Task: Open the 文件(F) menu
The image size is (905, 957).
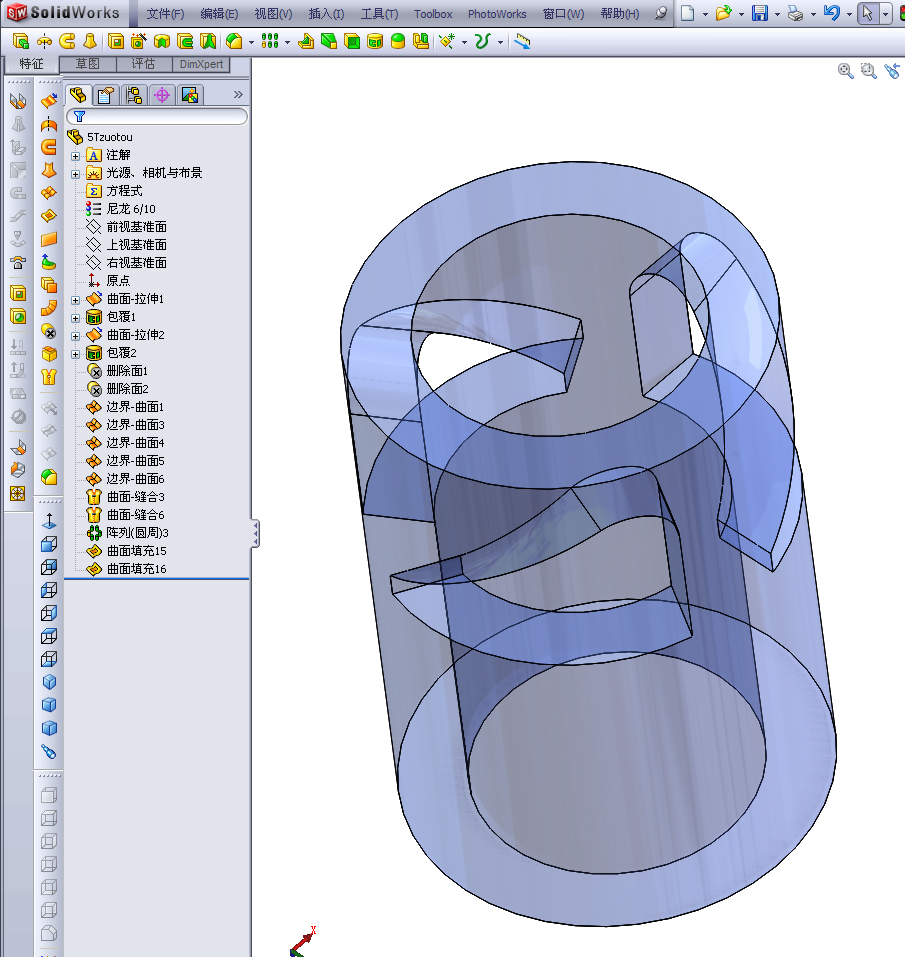Action: click(165, 13)
